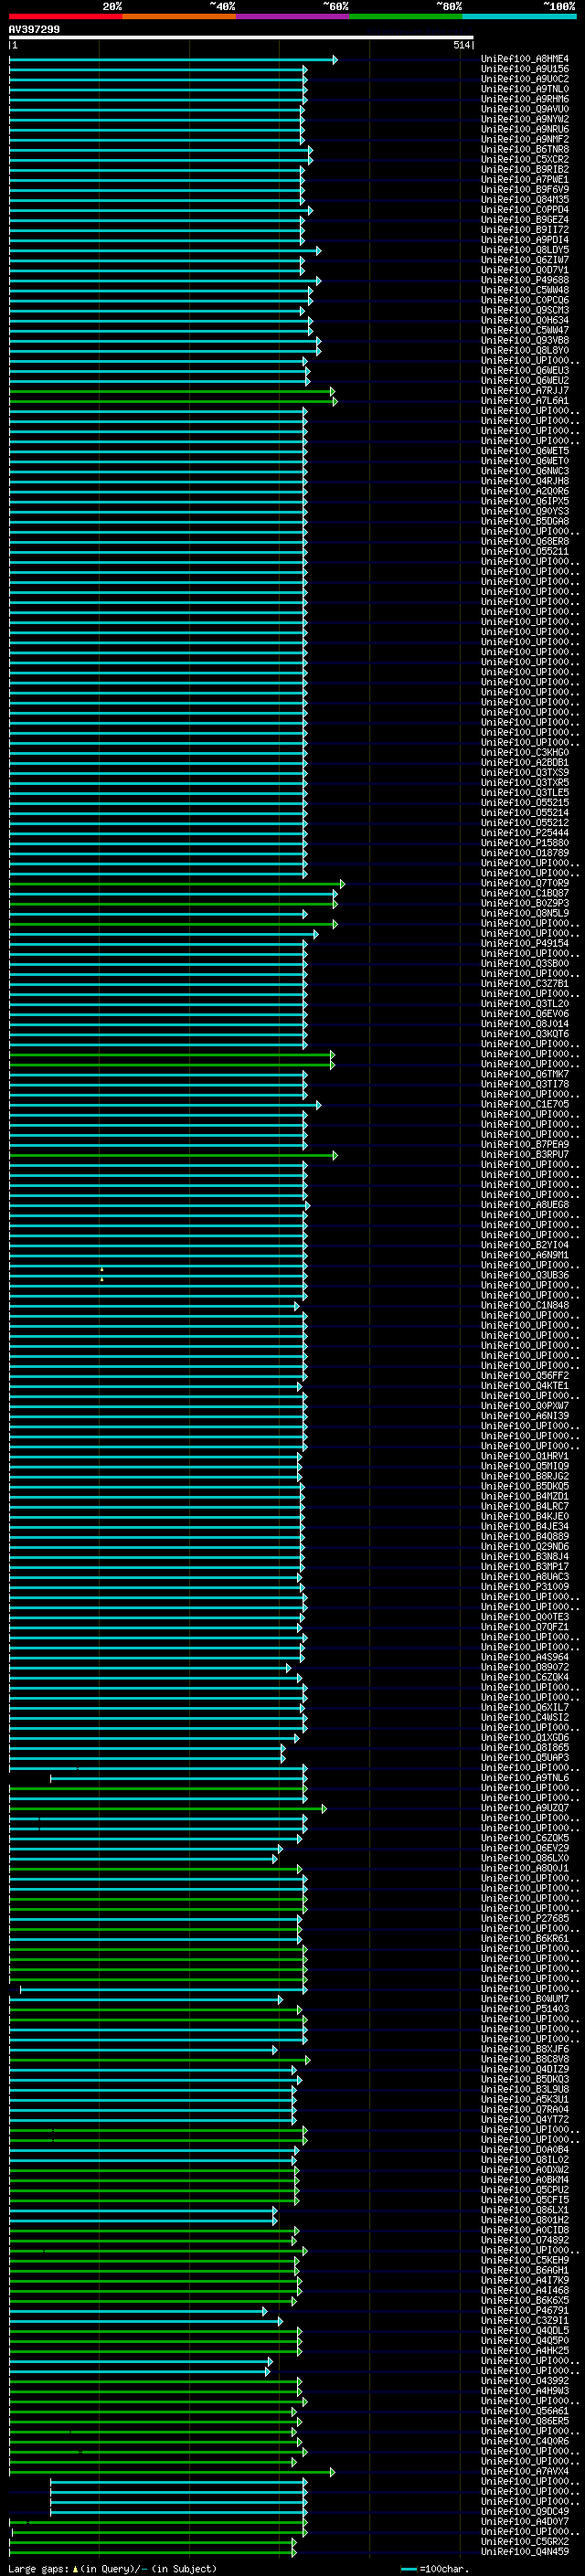The width and height of the screenshot is (585, 2576).
Task: Click the white query sequence bar
Action: (x=241, y=37)
